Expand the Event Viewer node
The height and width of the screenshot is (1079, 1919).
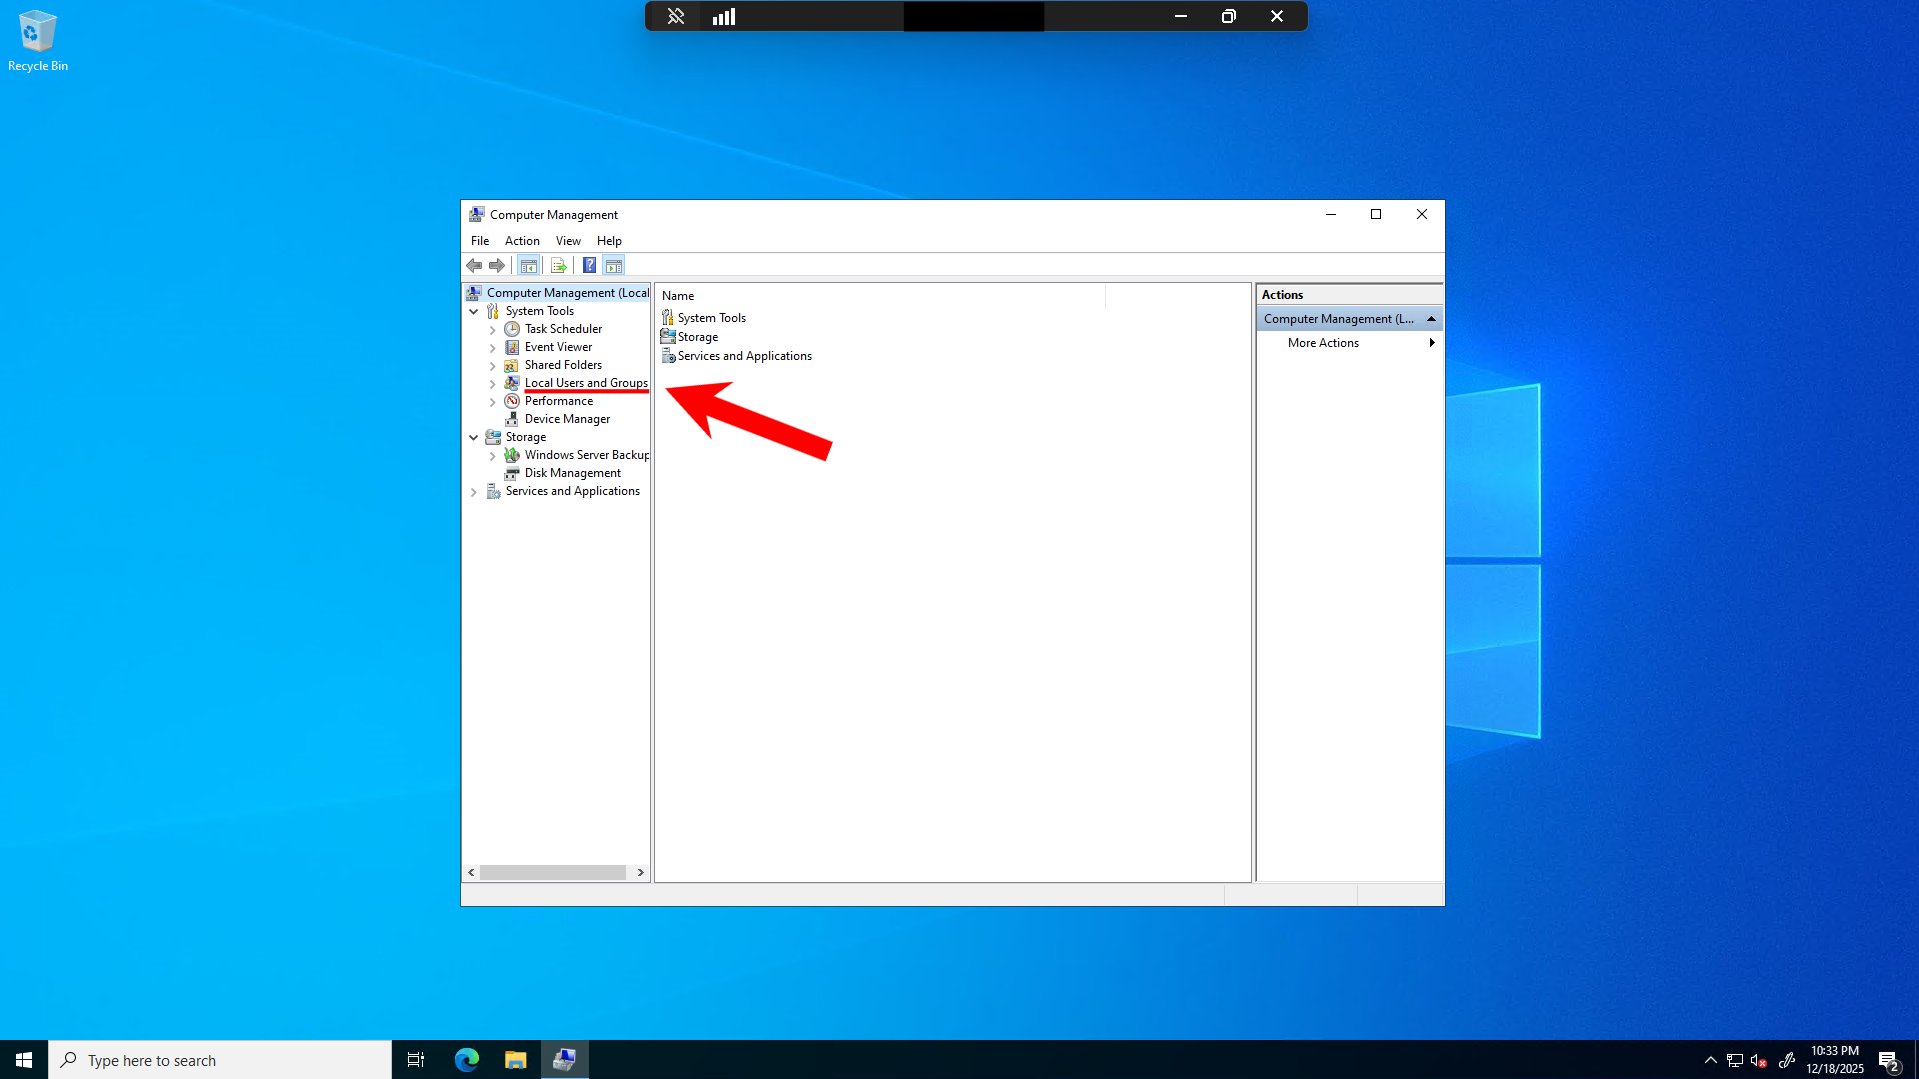(492, 348)
